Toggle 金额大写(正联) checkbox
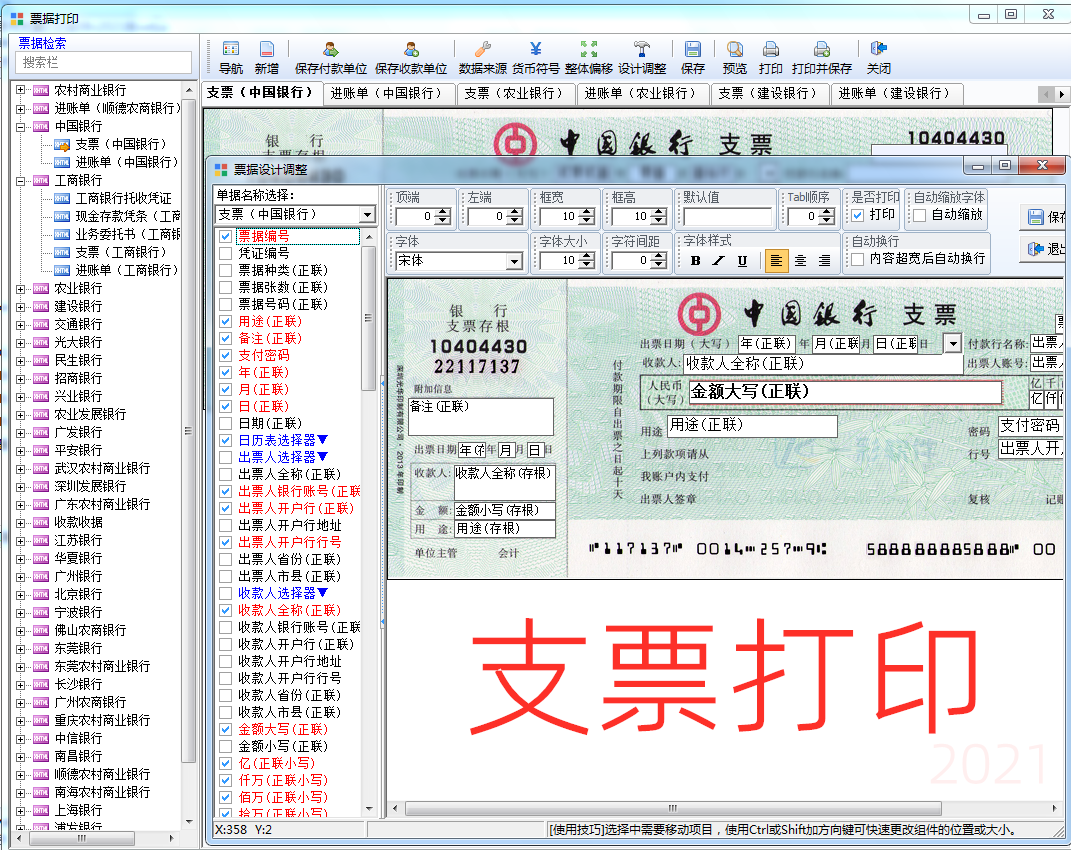1071x850 pixels. point(225,730)
